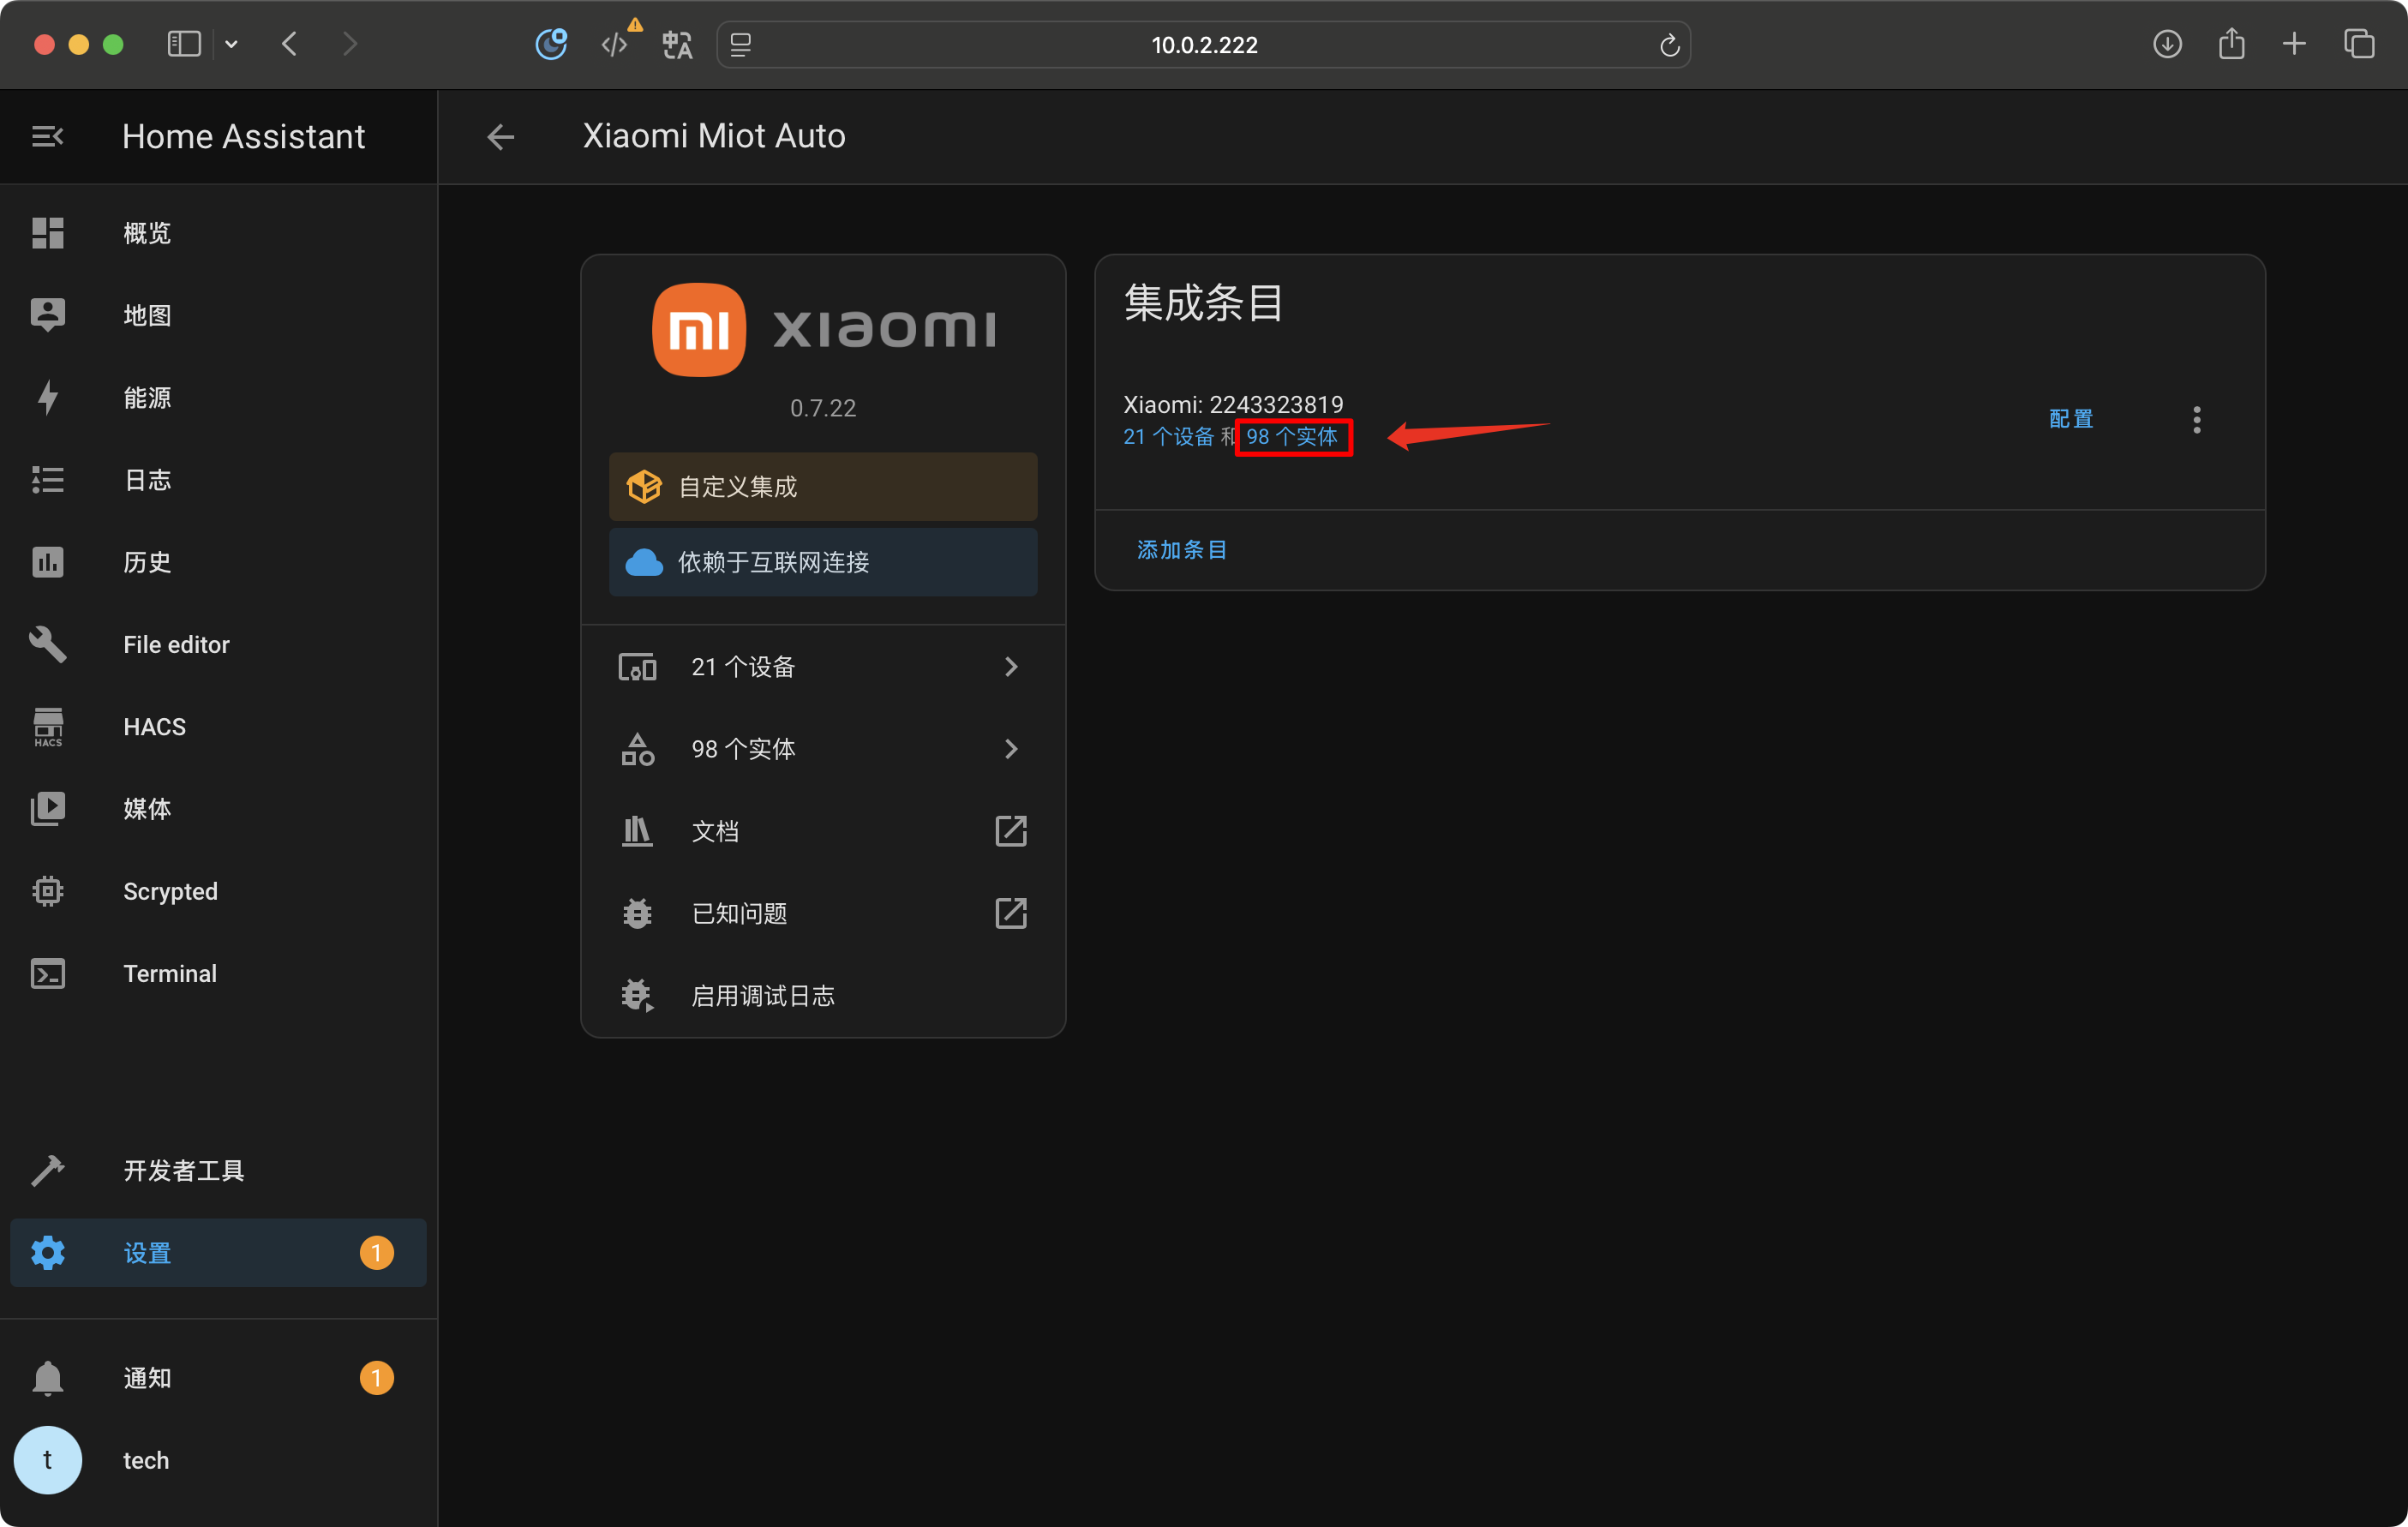Click the 自定义集成 banner

[823, 486]
